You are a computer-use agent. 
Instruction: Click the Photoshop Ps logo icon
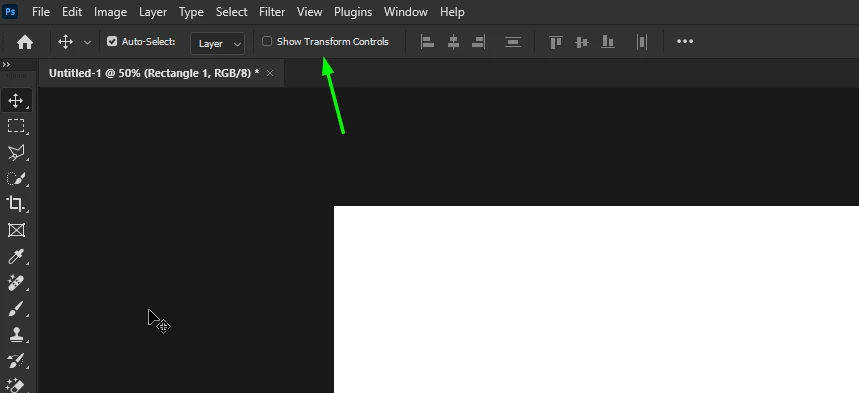(x=10, y=11)
